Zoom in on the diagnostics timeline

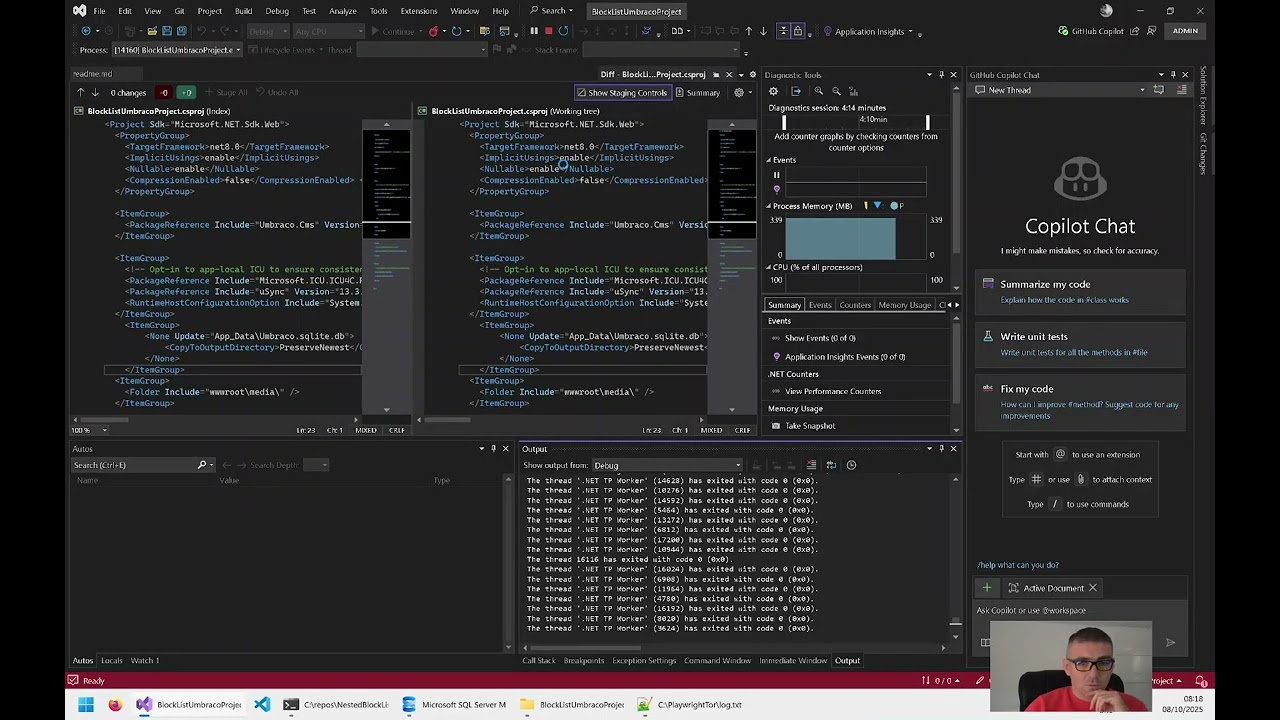coord(819,91)
